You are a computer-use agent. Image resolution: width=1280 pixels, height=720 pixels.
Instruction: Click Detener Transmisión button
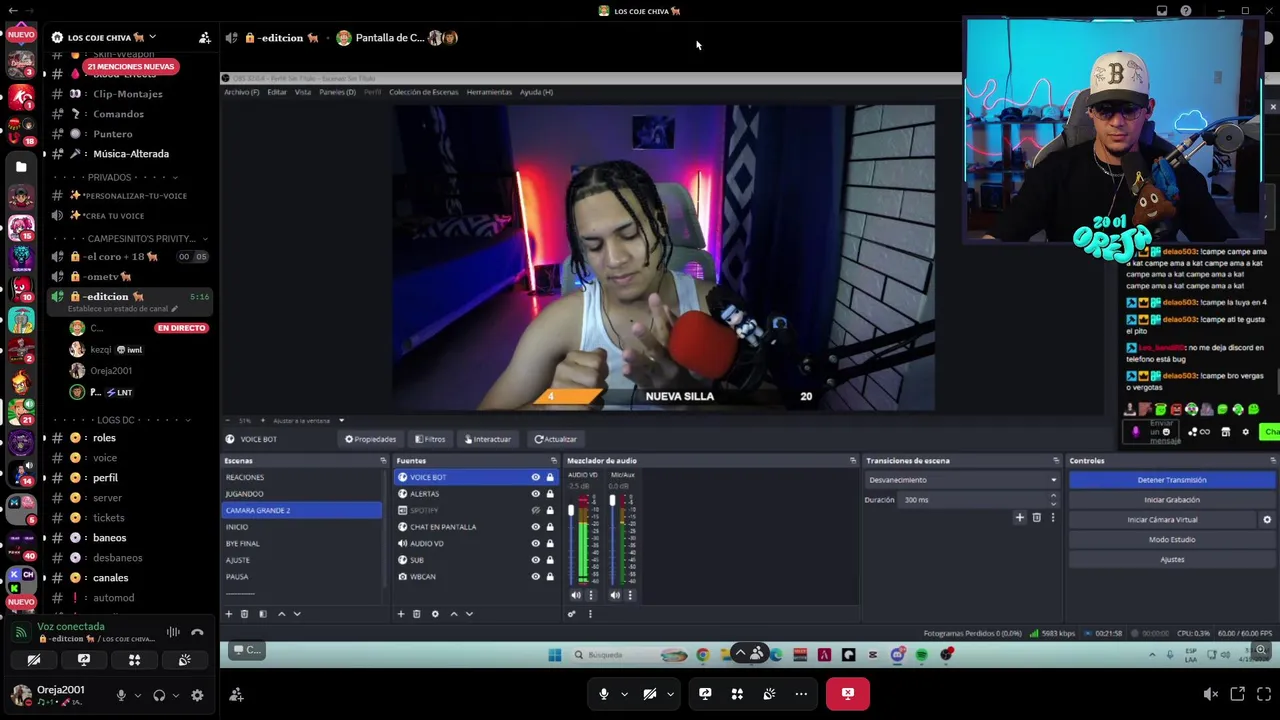click(1172, 480)
